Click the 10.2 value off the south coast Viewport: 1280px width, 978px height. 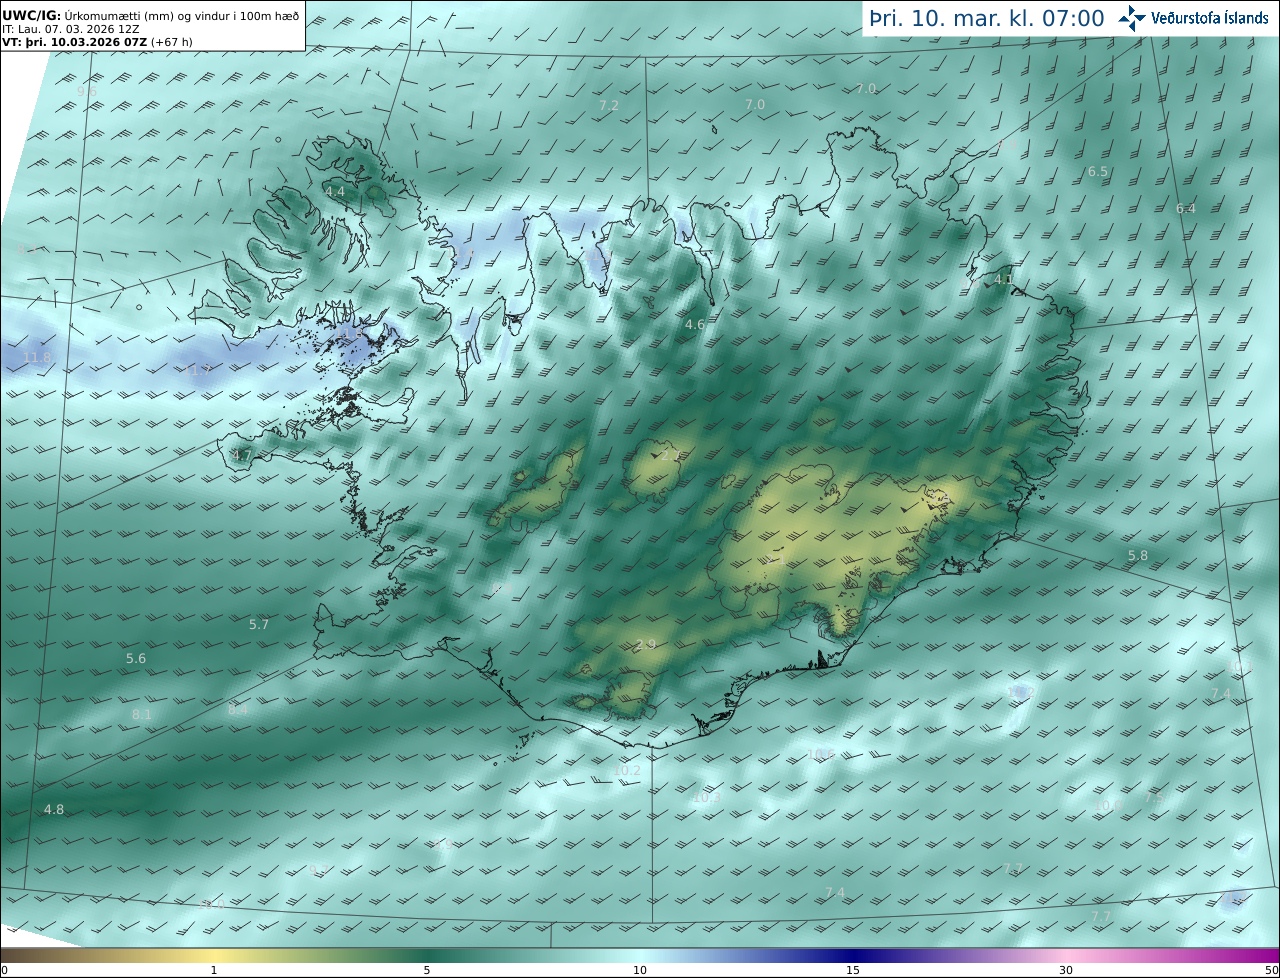coord(627,770)
